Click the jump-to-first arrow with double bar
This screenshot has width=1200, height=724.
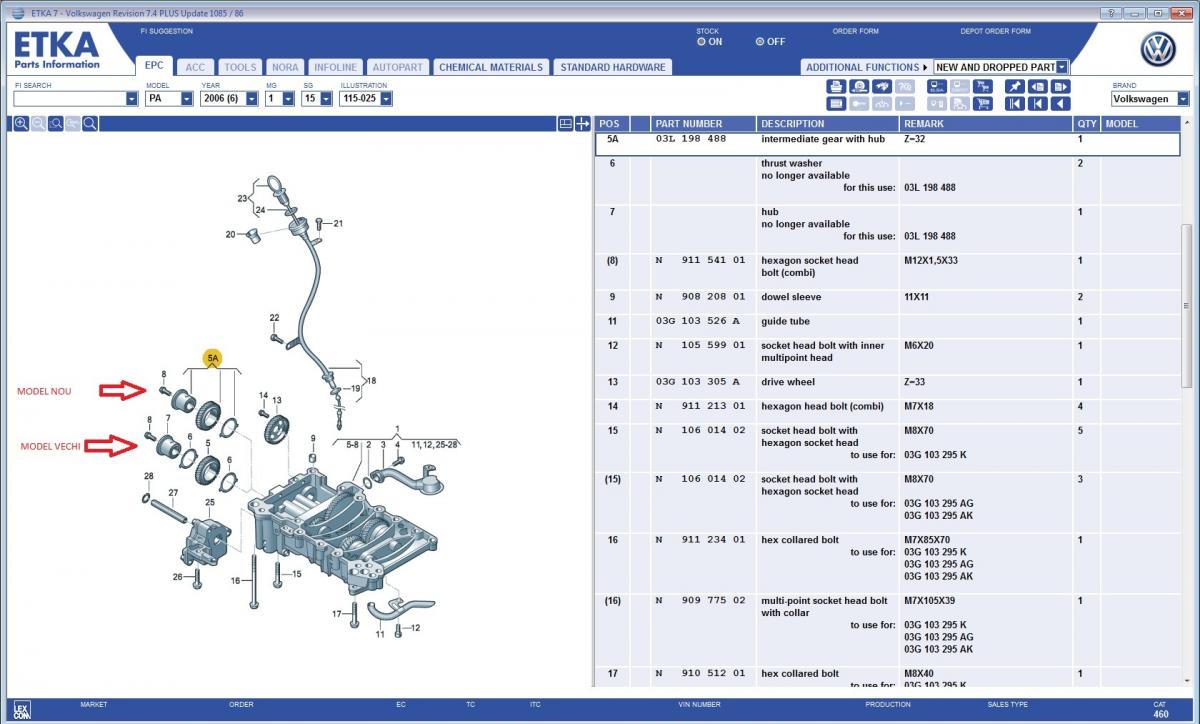tap(1015, 103)
